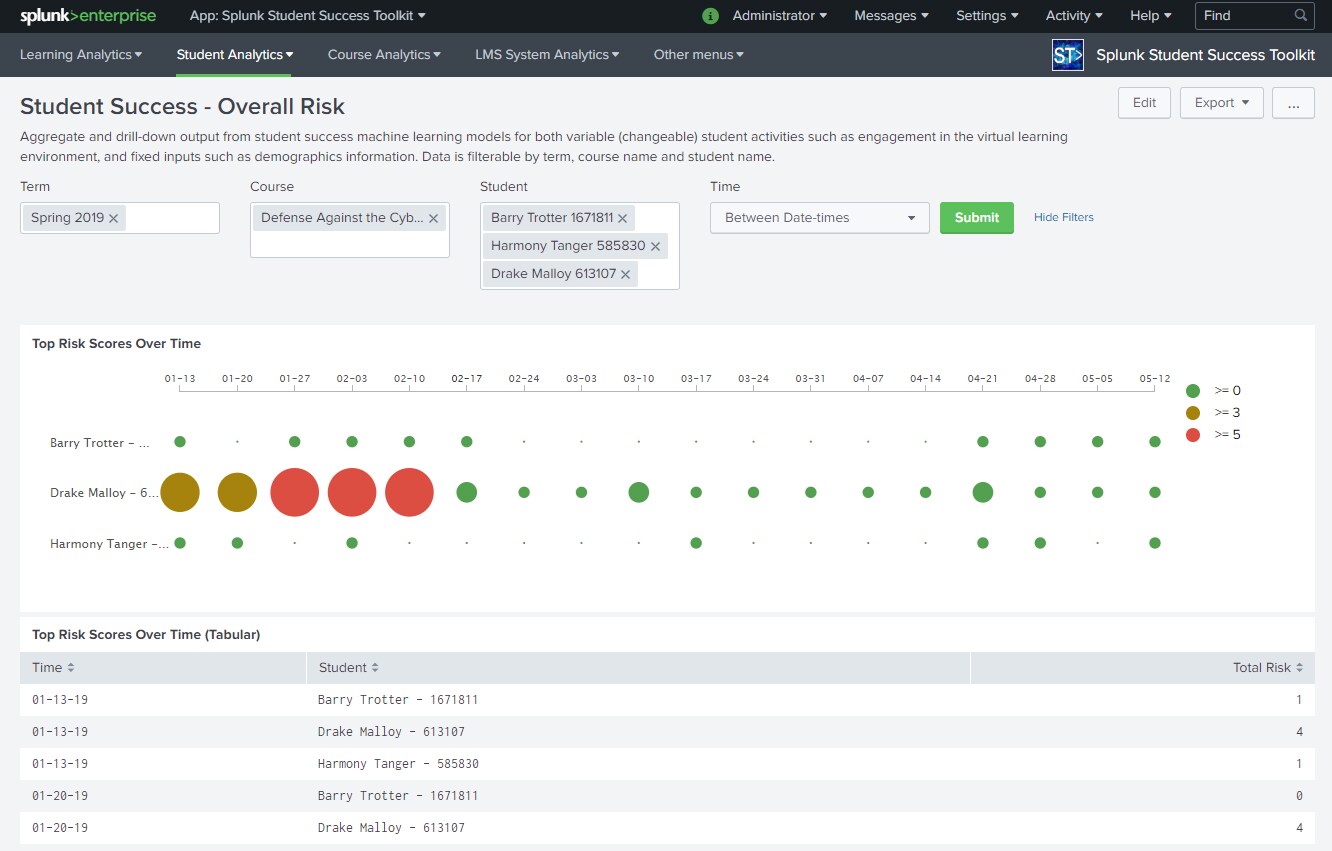The image size is (1332, 851).
Task: Remove Drake Malloy 613107 student filter
Action: pos(626,274)
